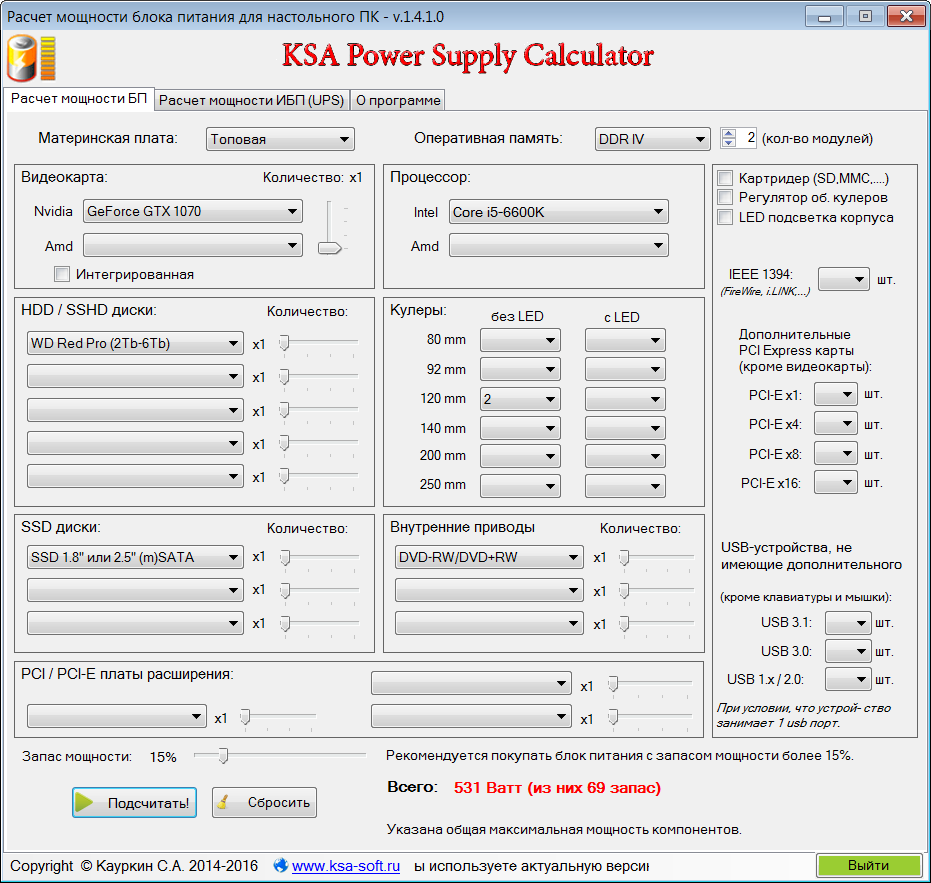Image resolution: width=931 pixels, height=883 pixels.
Task: Click the globe icon near website link
Action: pyautogui.click(x=281, y=865)
